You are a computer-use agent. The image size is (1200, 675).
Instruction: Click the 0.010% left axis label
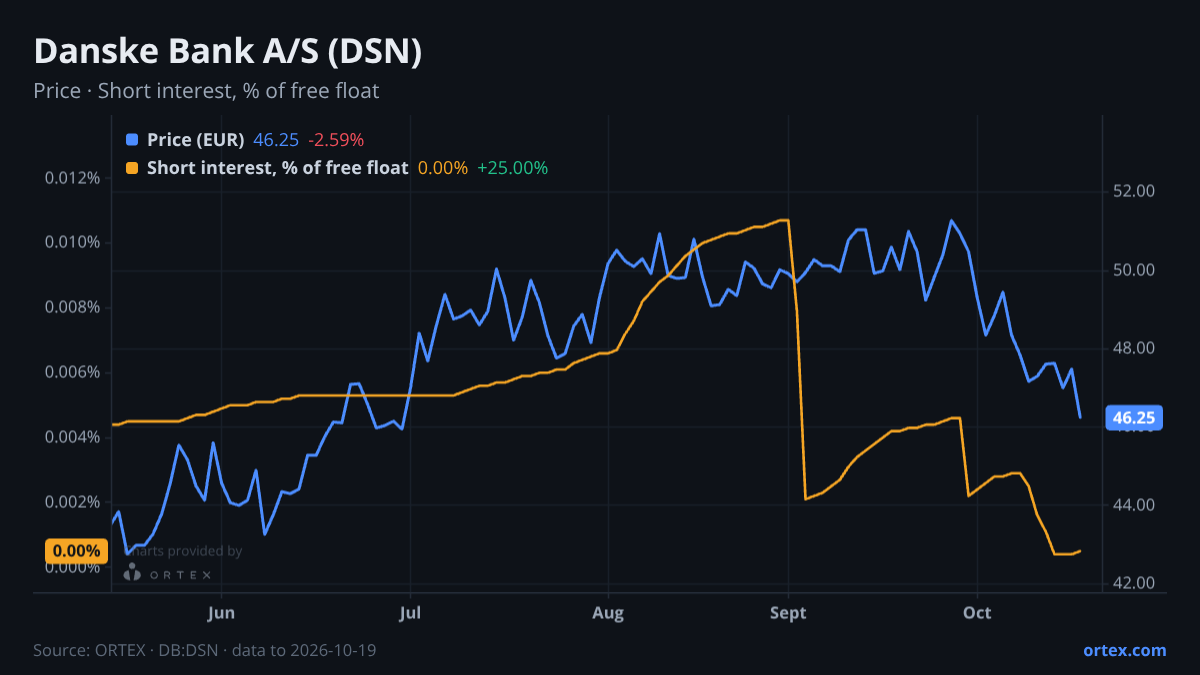point(72,243)
